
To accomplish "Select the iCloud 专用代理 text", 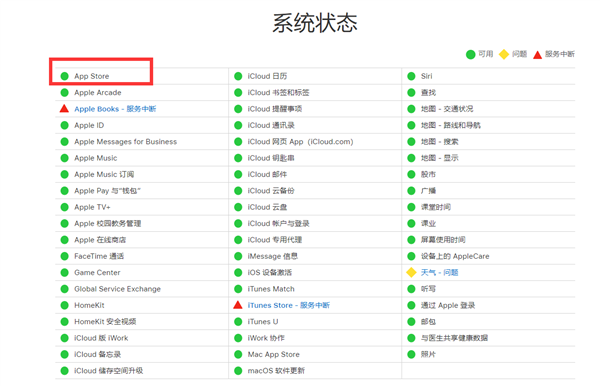I will [x=275, y=240].
